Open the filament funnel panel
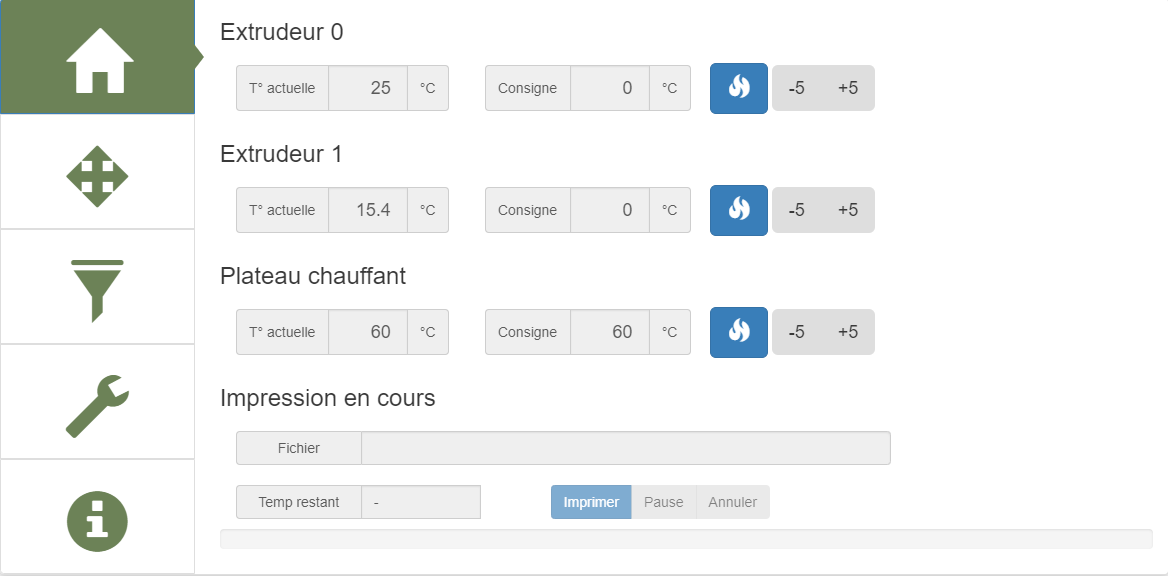 pos(97,290)
